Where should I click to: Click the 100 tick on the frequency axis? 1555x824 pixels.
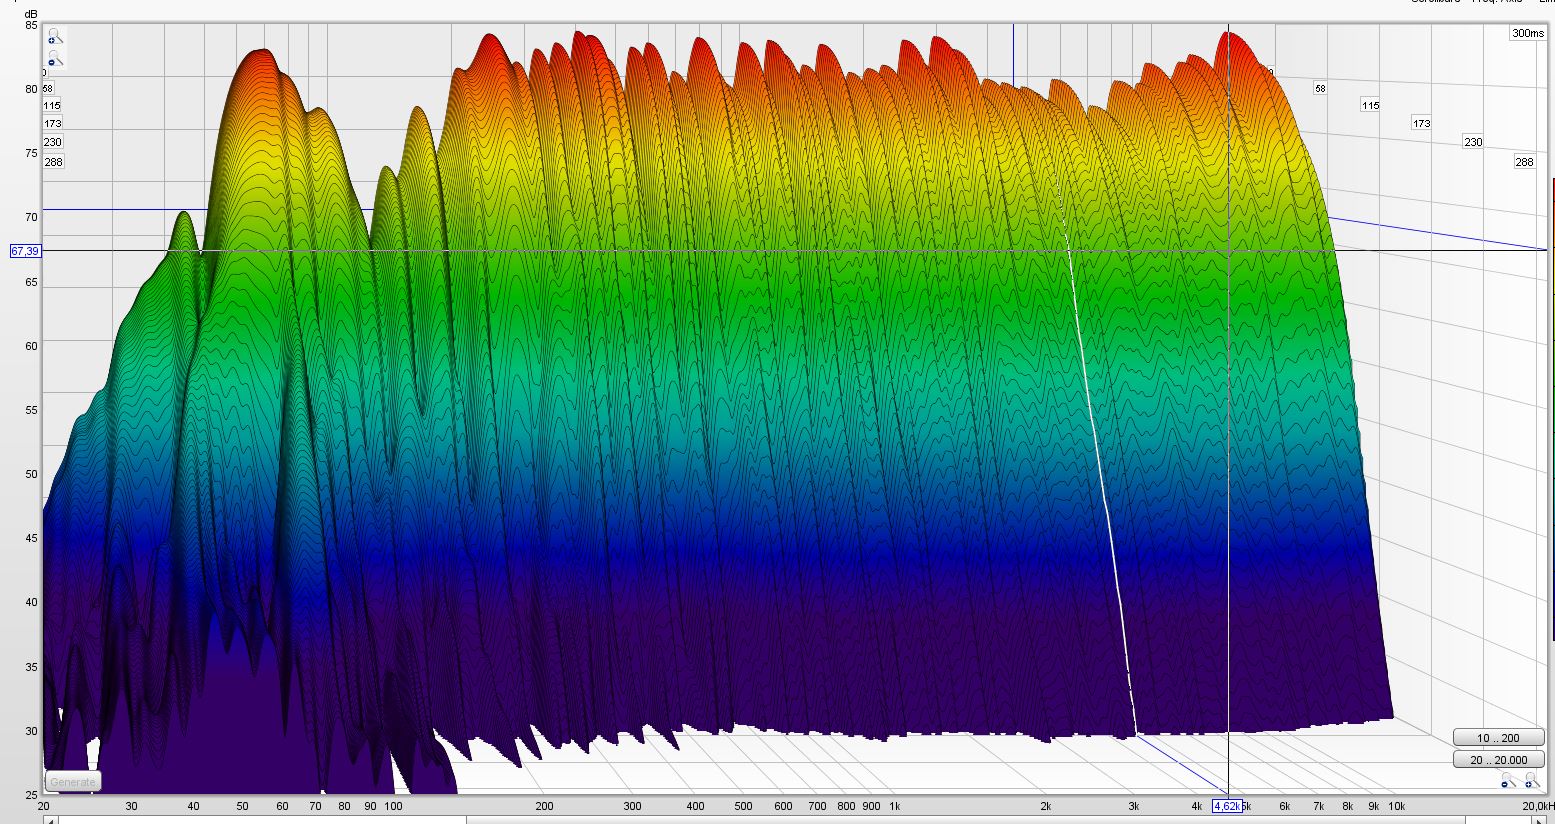pyautogui.click(x=393, y=806)
